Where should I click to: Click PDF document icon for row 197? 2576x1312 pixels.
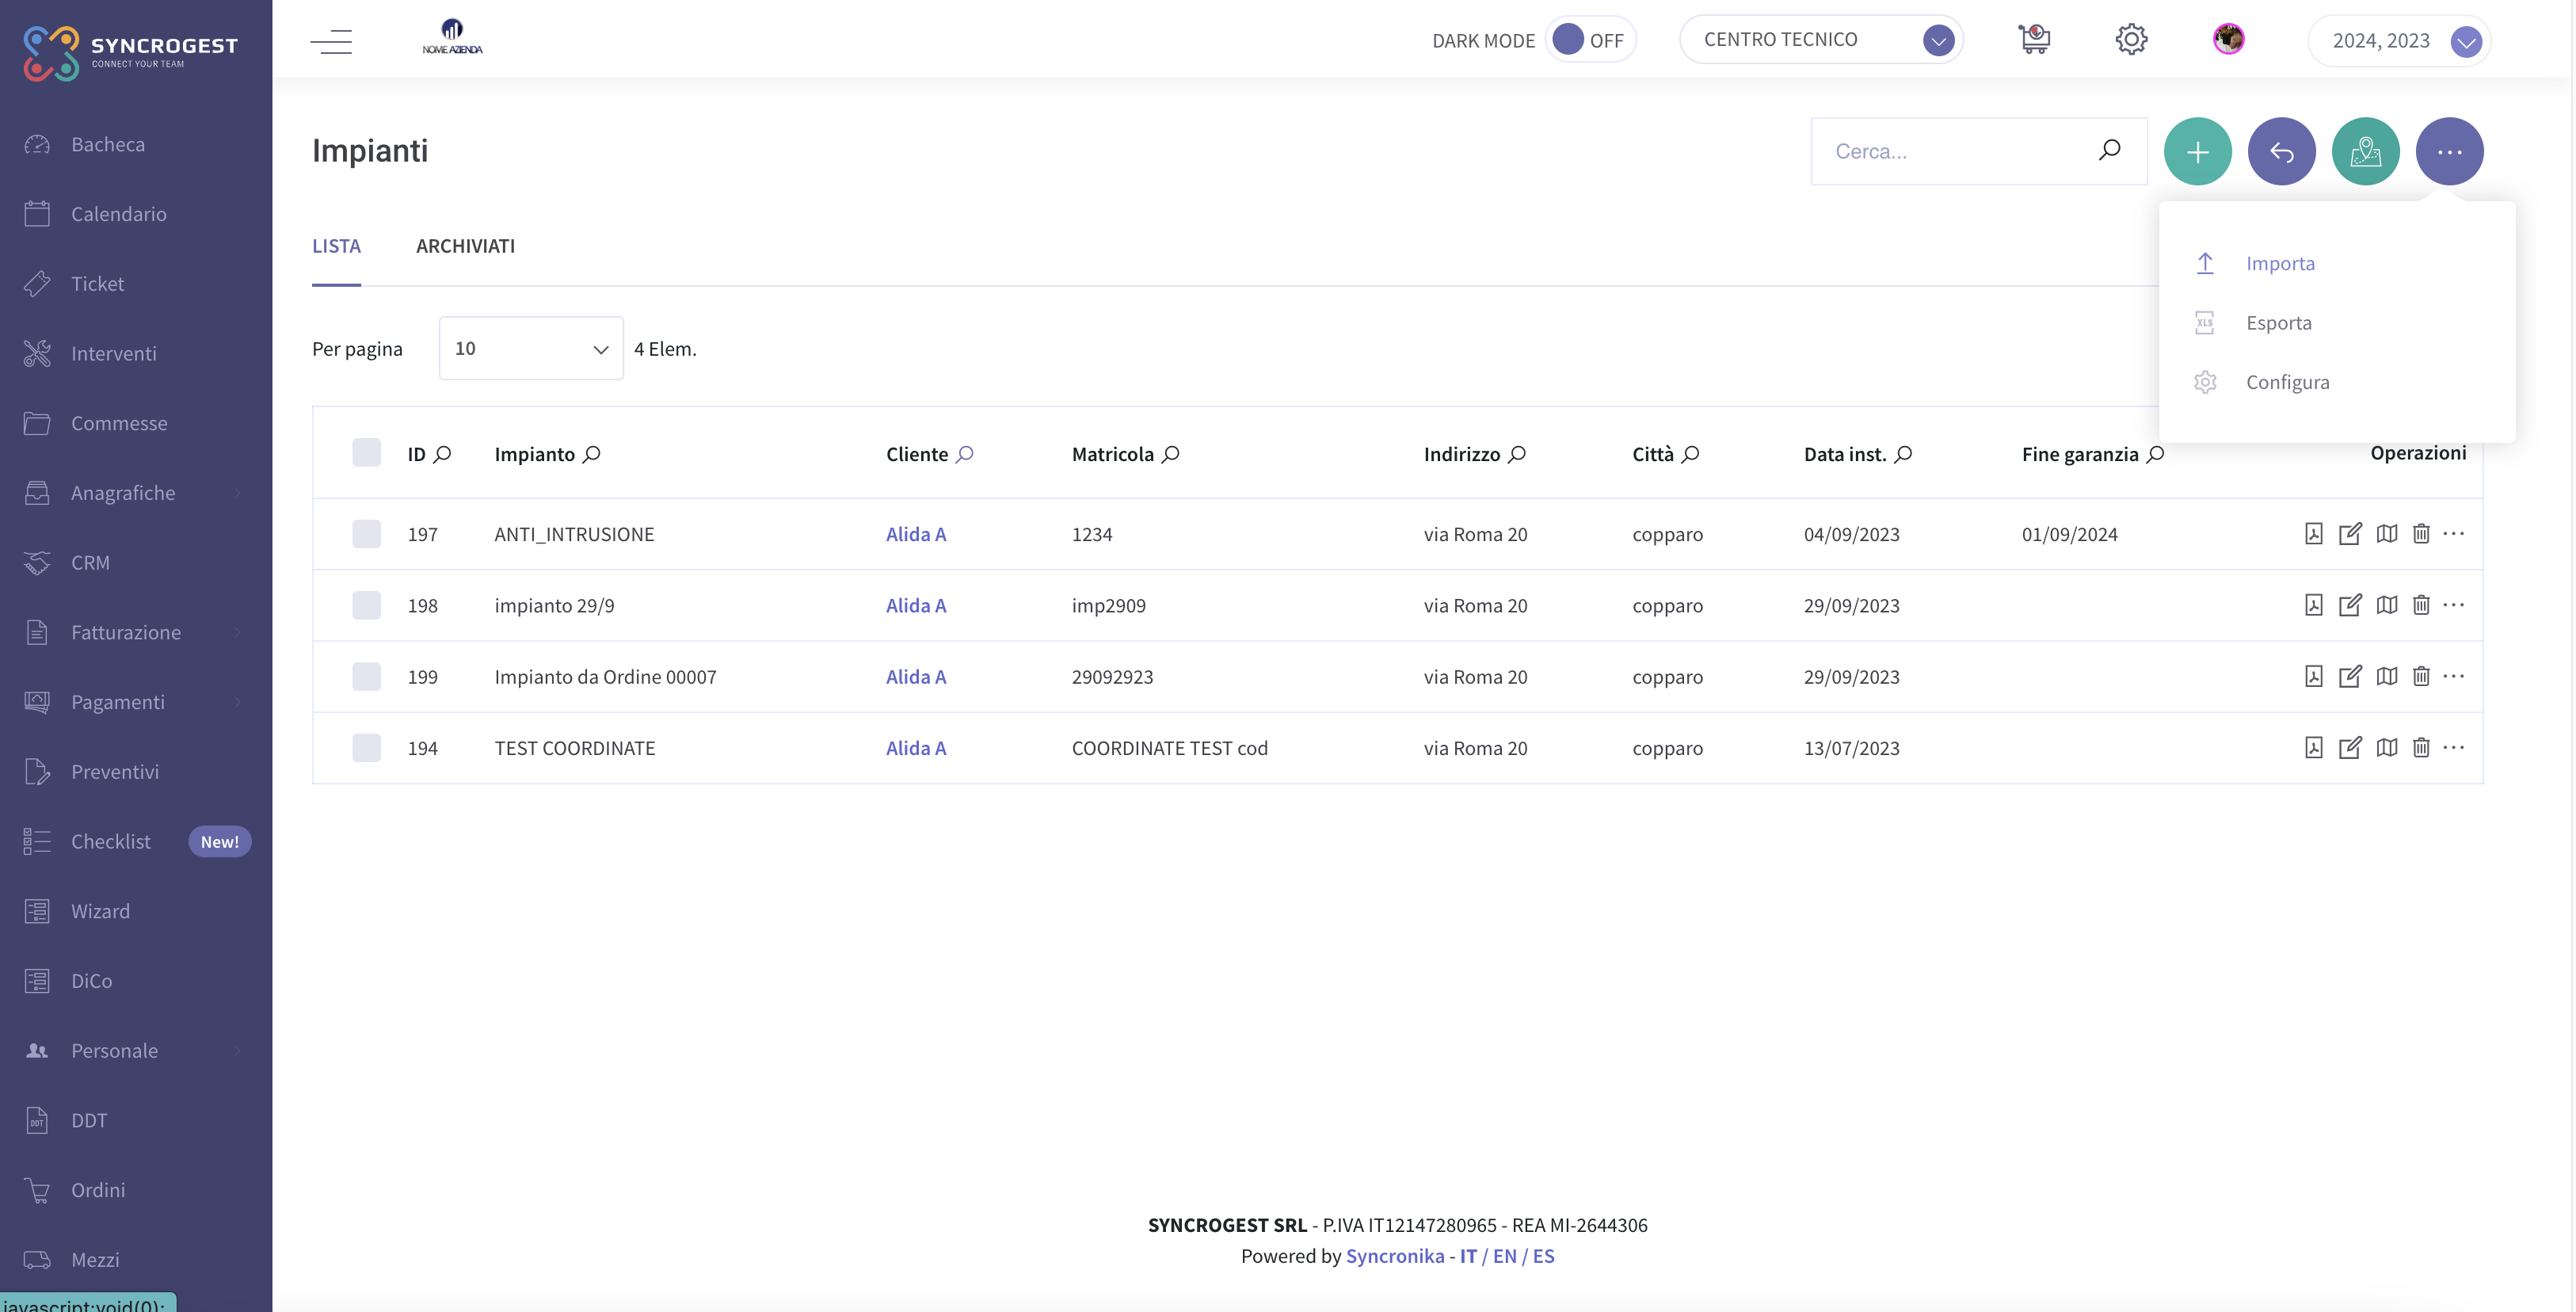pyautogui.click(x=2313, y=533)
